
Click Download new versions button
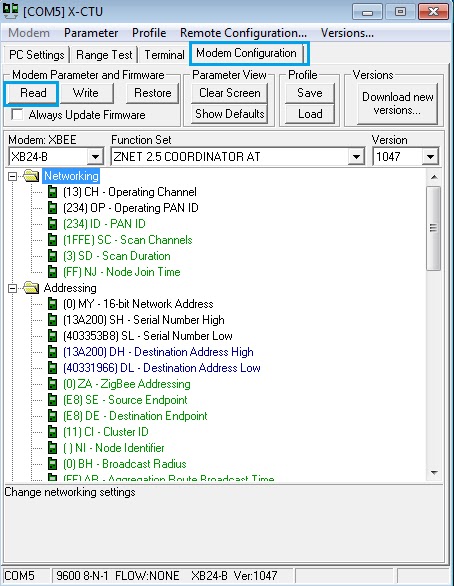[x=398, y=104]
